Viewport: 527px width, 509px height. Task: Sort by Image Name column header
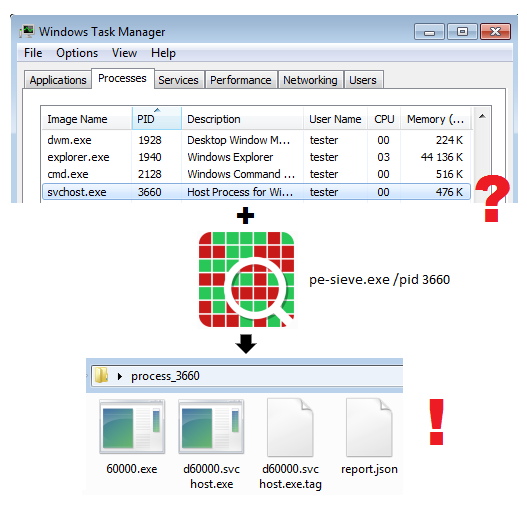click(87, 119)
